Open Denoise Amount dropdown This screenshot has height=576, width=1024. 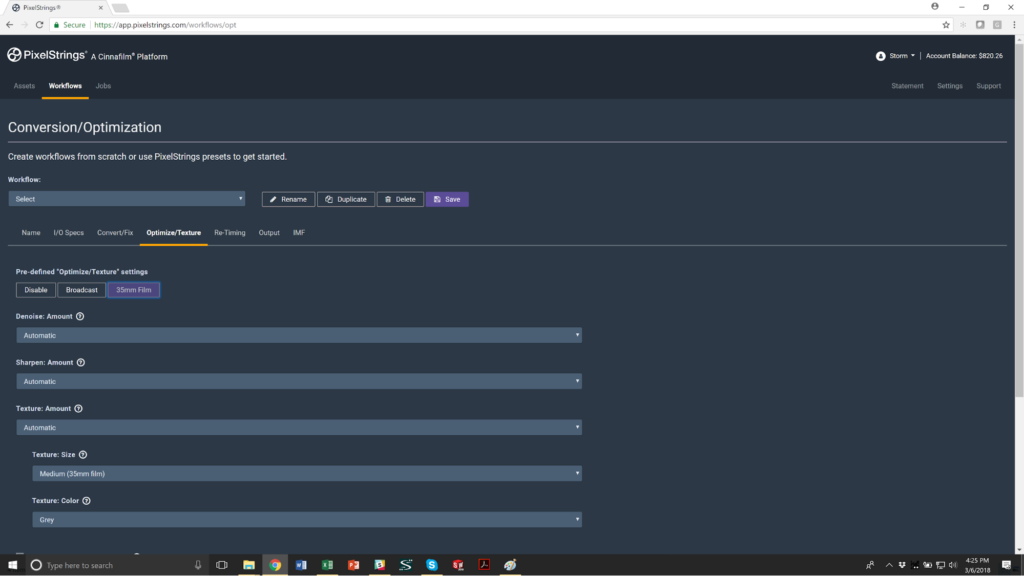(x=299, y=335)
